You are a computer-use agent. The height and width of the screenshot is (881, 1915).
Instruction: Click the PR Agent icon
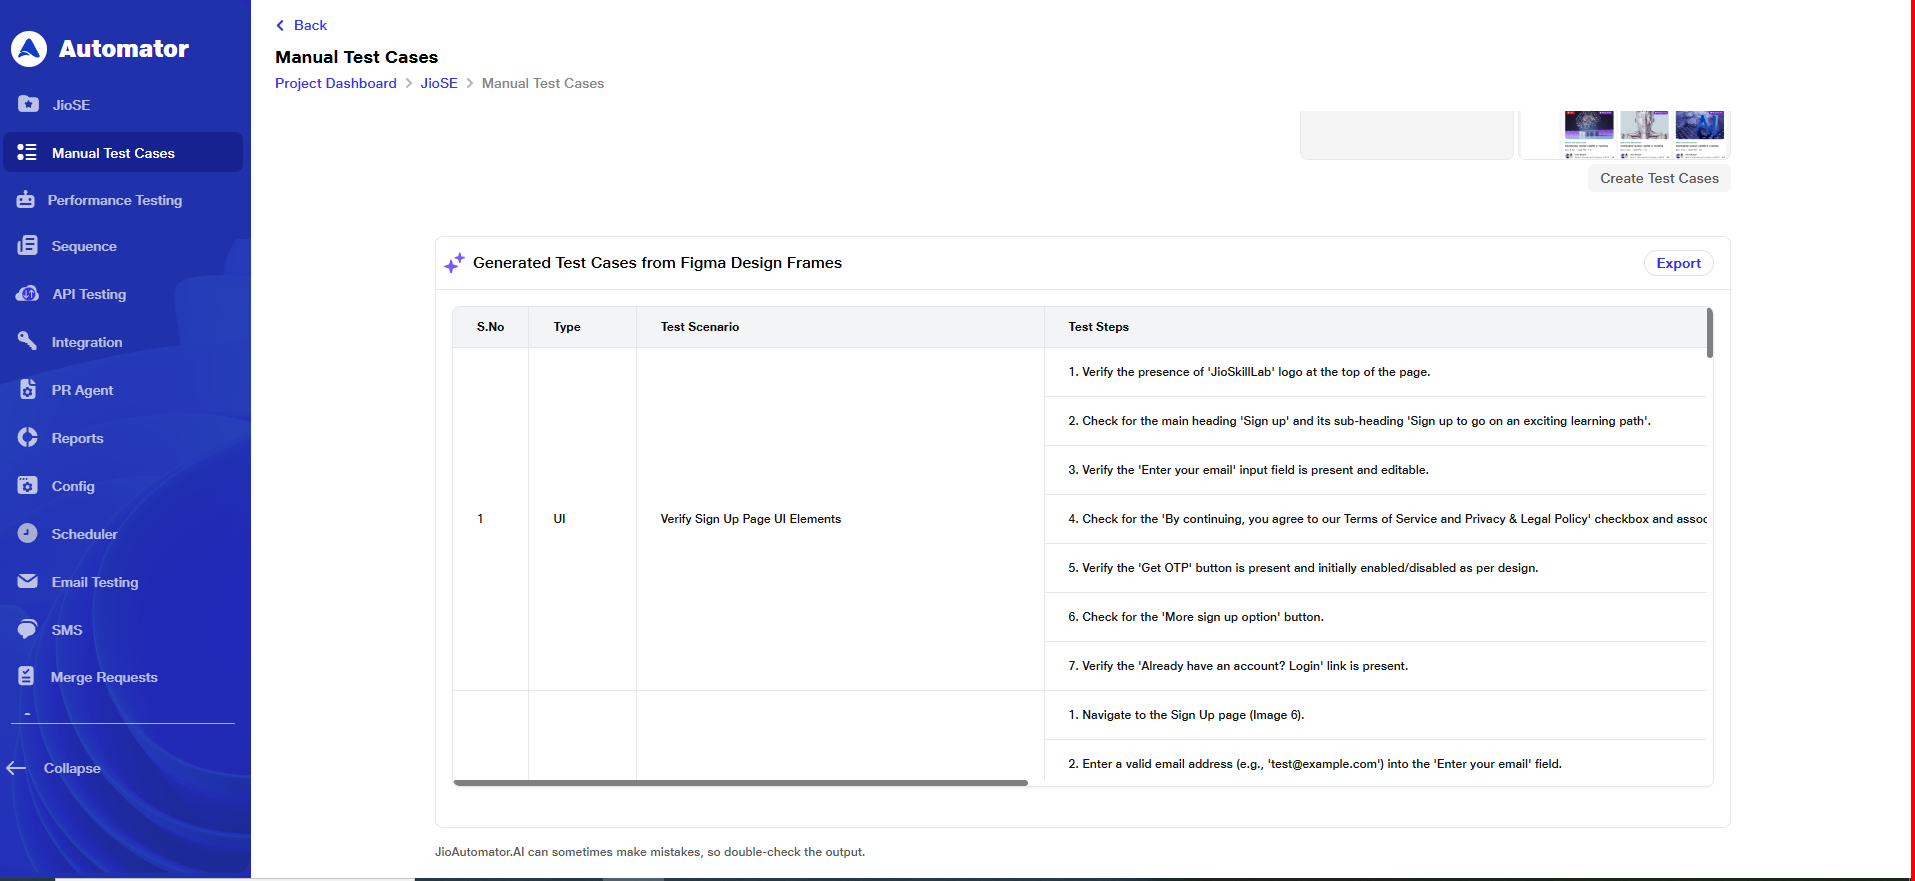pyautogui.click(x=28, y=390)
